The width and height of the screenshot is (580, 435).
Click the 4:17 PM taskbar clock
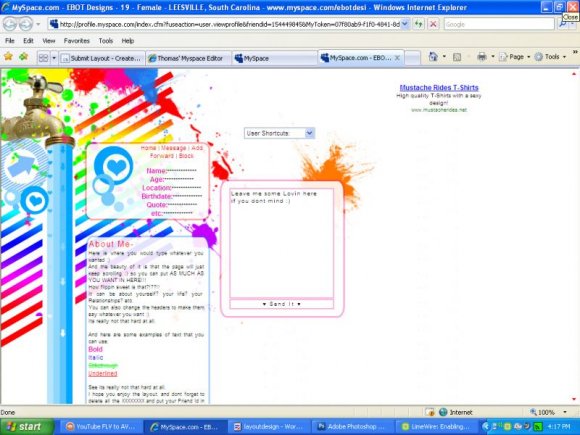(560, 427)
